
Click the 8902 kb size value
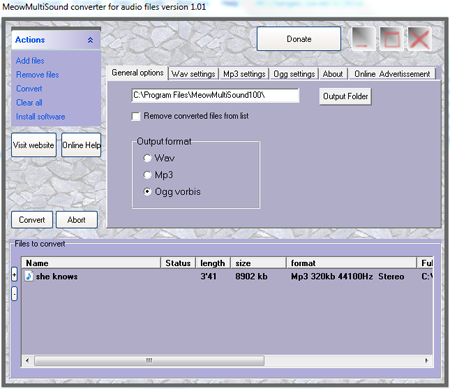251,276
